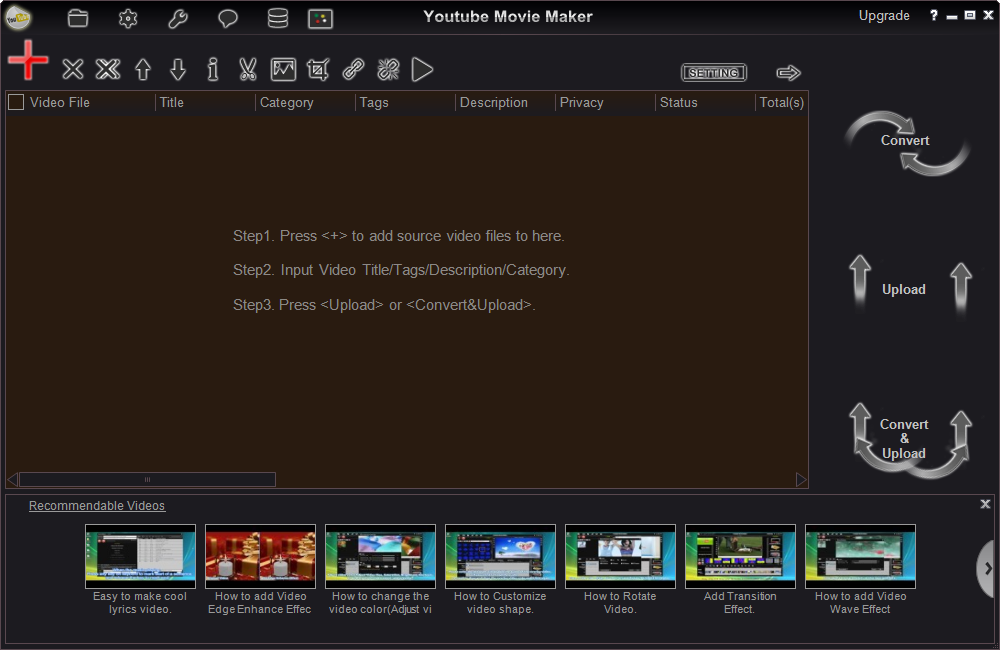Click the Privacy column header
This screenshot has height=650, width=1000.
581,102
